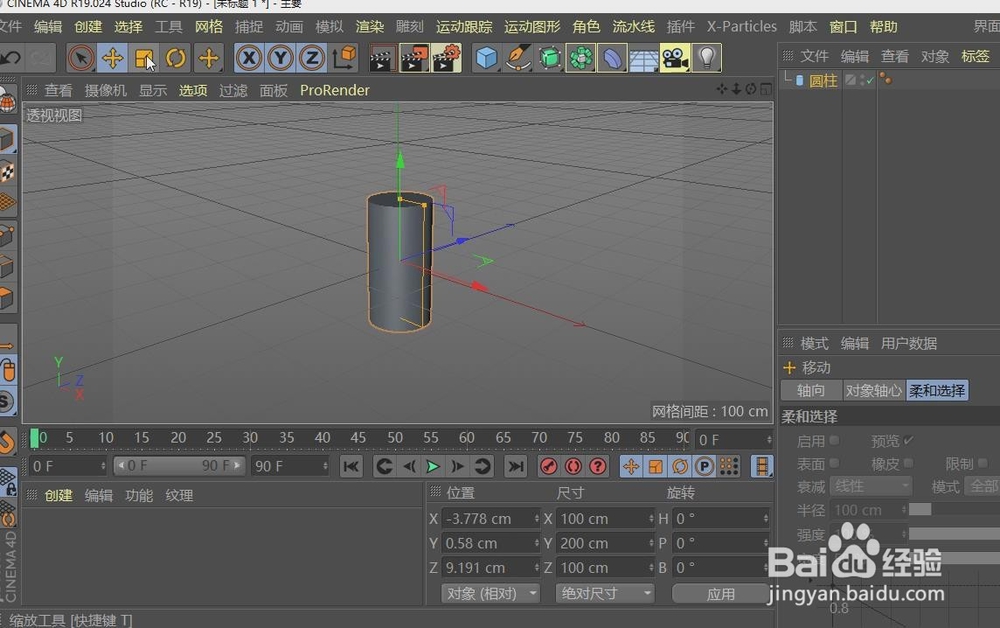
Task: Toggle the 橡皮 checkbox
Action: coord(908,463)
